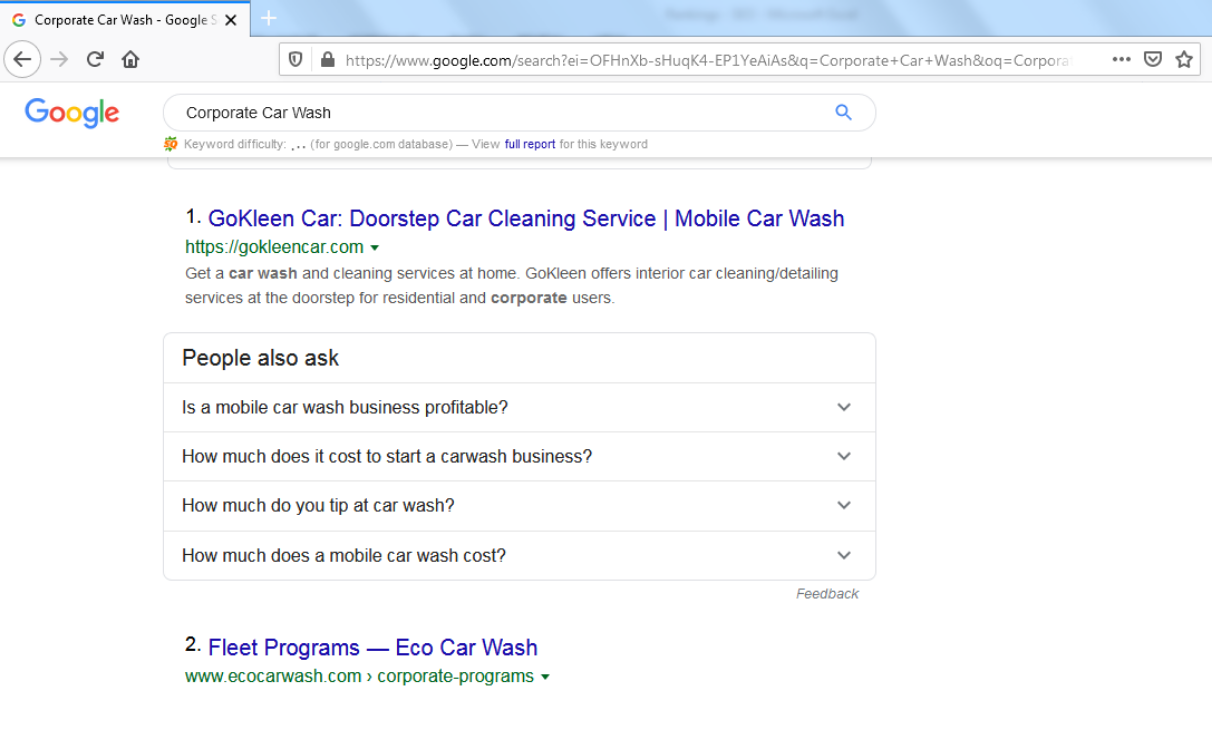Click the www.ecocarwash.com › corporate-programs URL
1212x730 pixels.
click(x=359, y=676)
